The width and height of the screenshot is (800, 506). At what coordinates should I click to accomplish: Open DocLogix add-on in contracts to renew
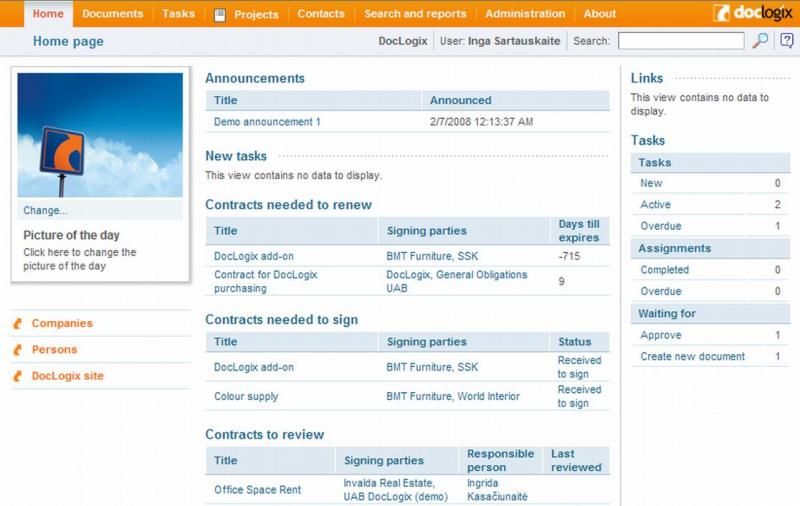click(254, 256)
